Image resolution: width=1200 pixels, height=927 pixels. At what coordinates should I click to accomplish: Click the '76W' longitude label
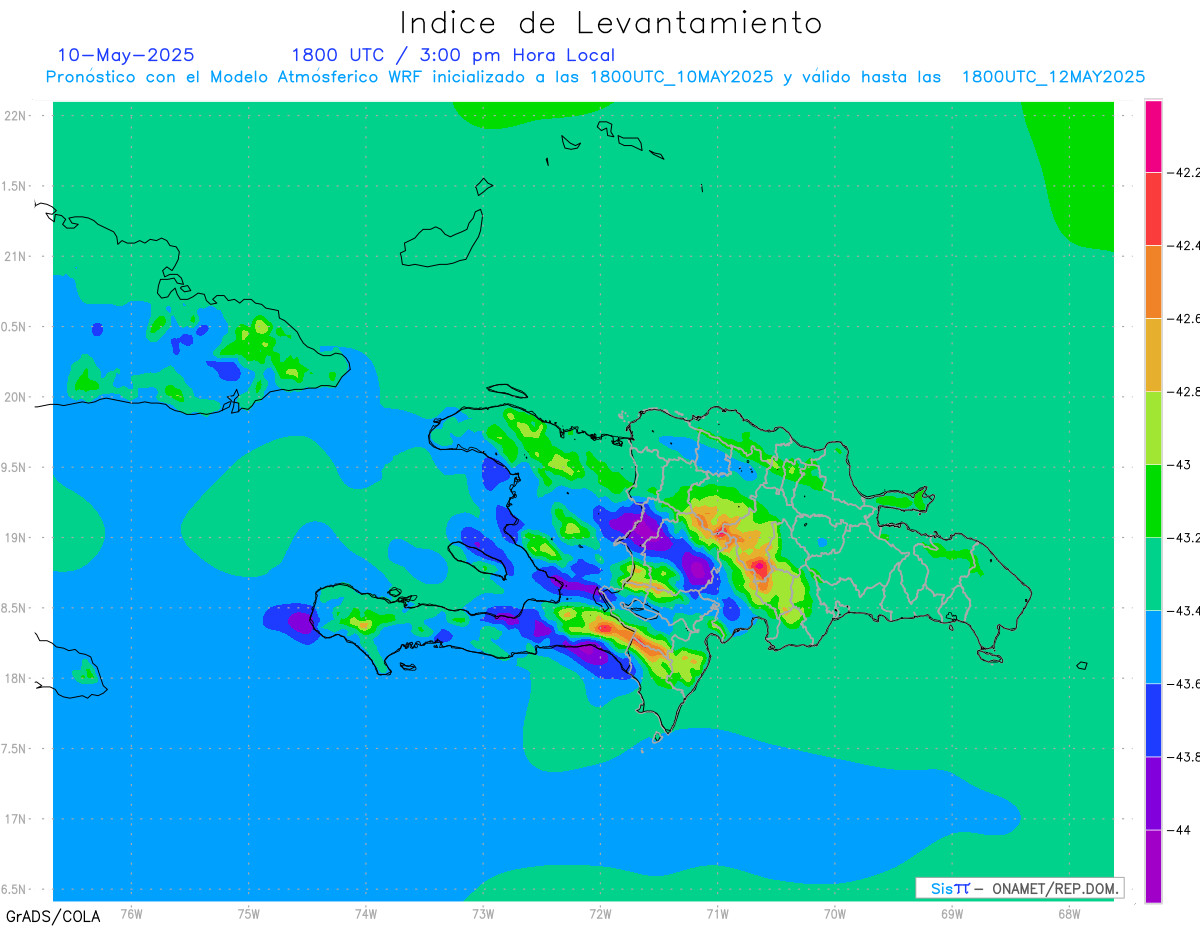pos(131,913)
